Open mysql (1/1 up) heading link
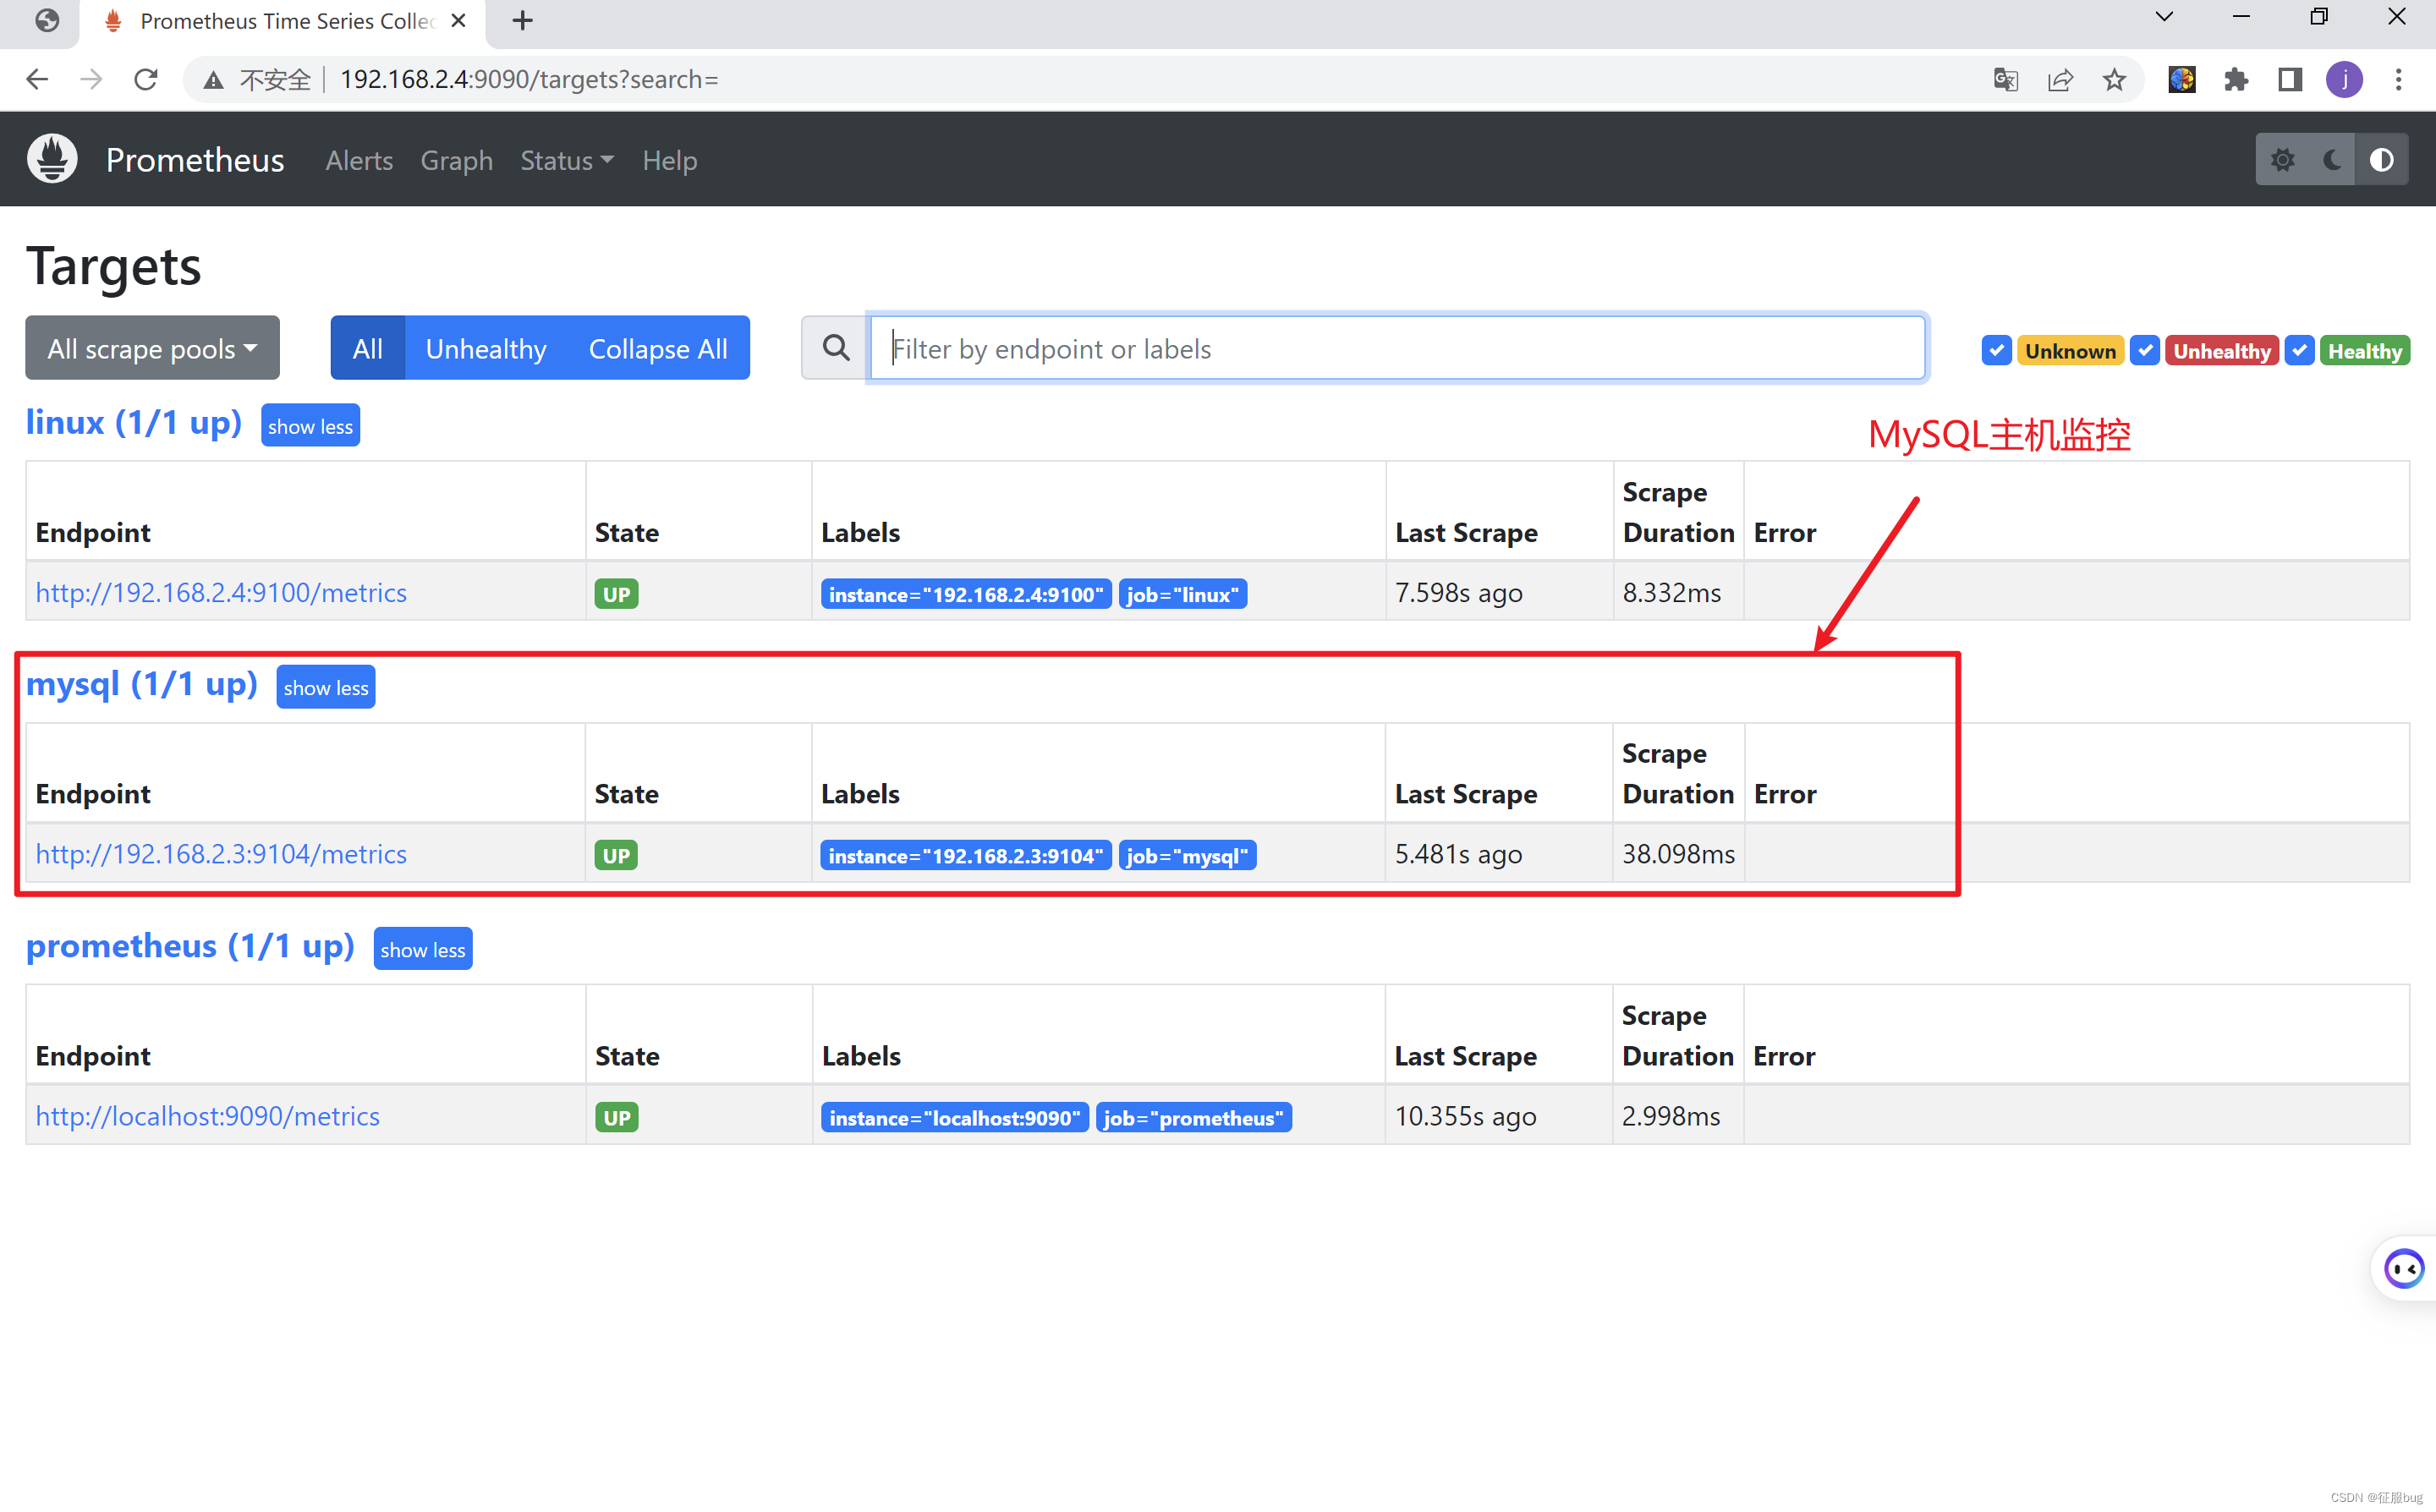Viewport: 2436px width, 1512px height. [x=142, y=684]
